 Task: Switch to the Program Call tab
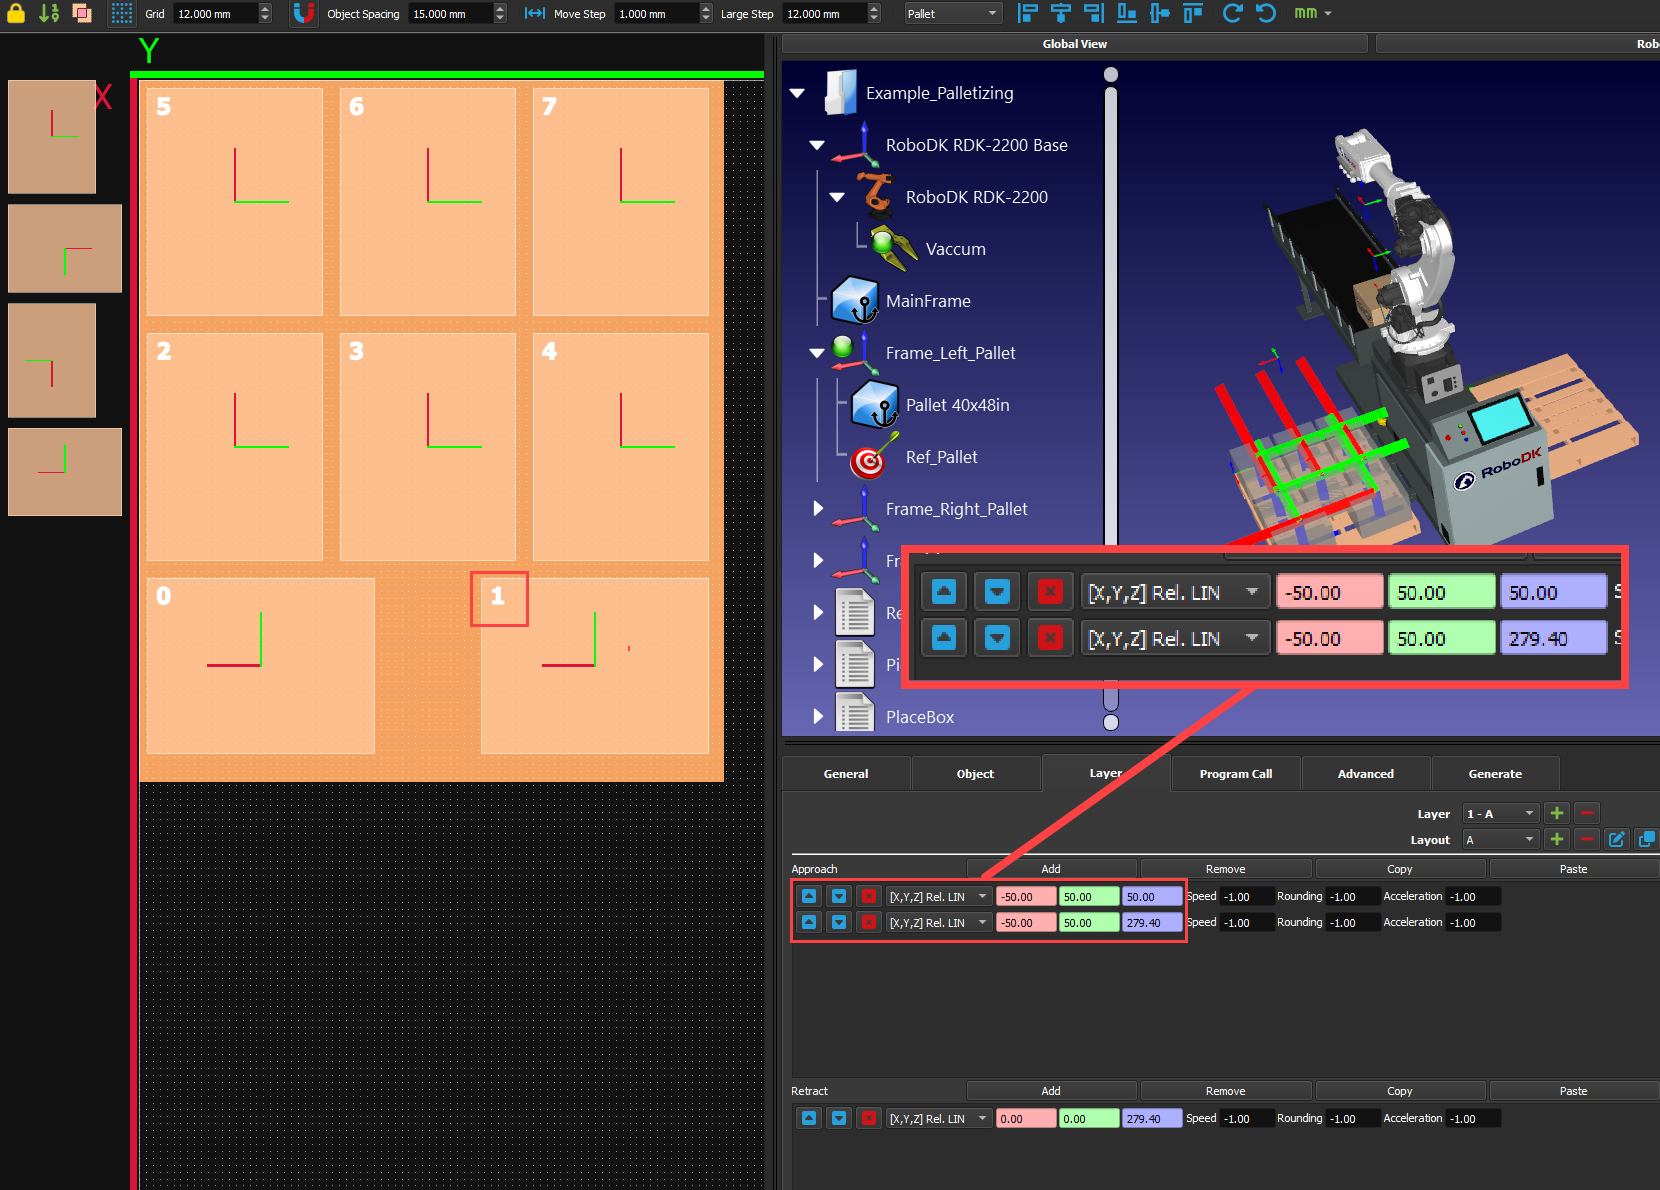[x=1235, y=773]
